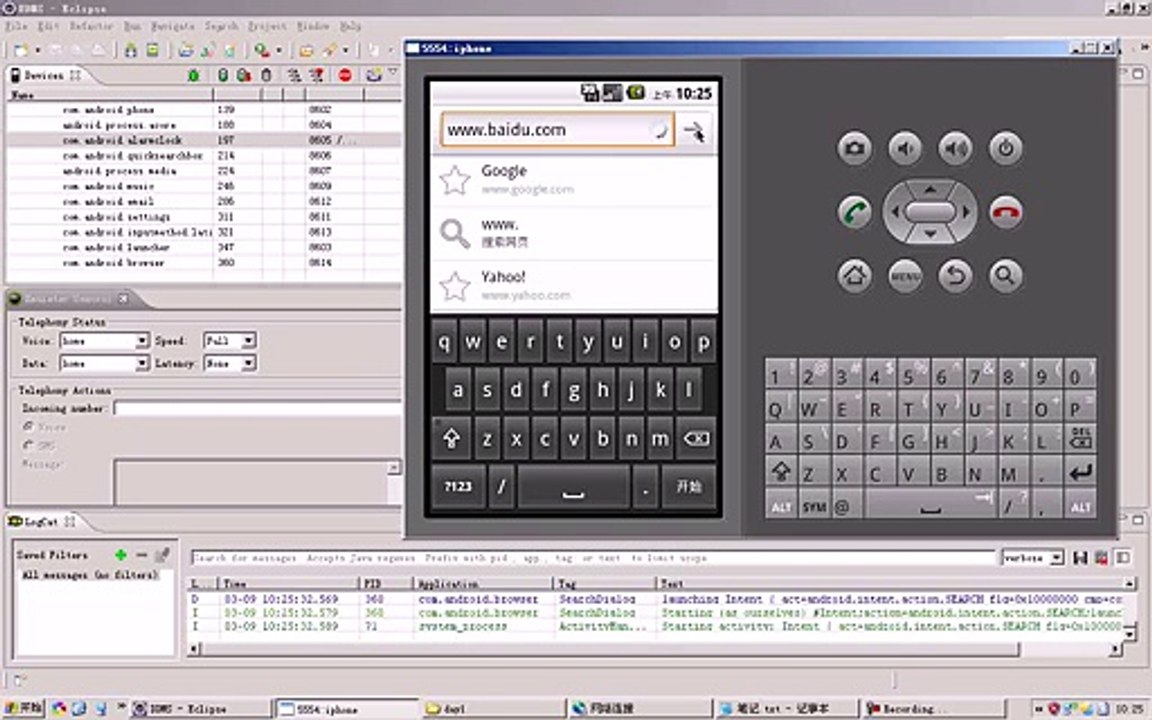1152x720 pixels.
Task: Click the emulator camera hardware button
Action: 854,148
